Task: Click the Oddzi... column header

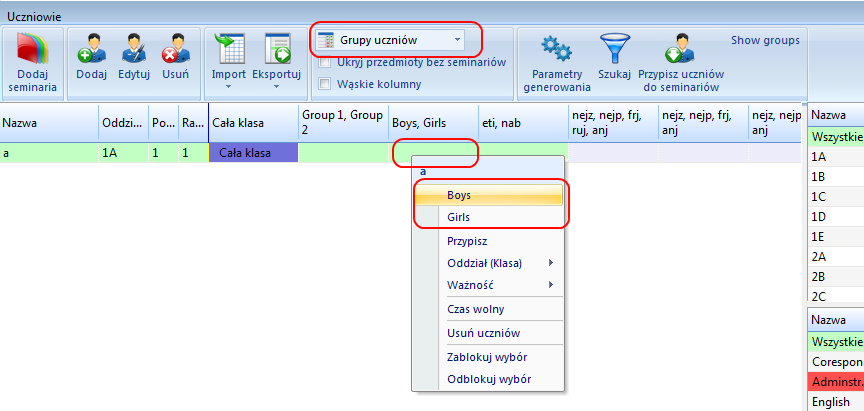Action: point(123,123)
